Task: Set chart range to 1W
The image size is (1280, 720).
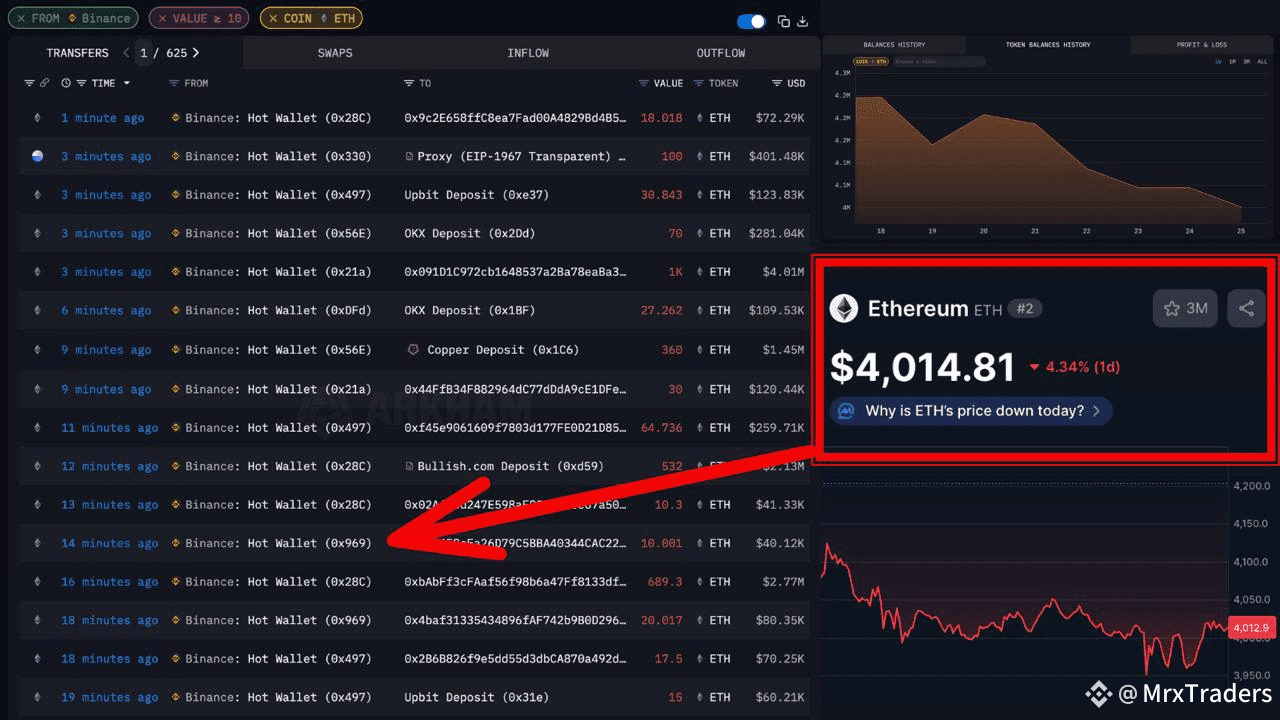Action: coord(1218,62)
